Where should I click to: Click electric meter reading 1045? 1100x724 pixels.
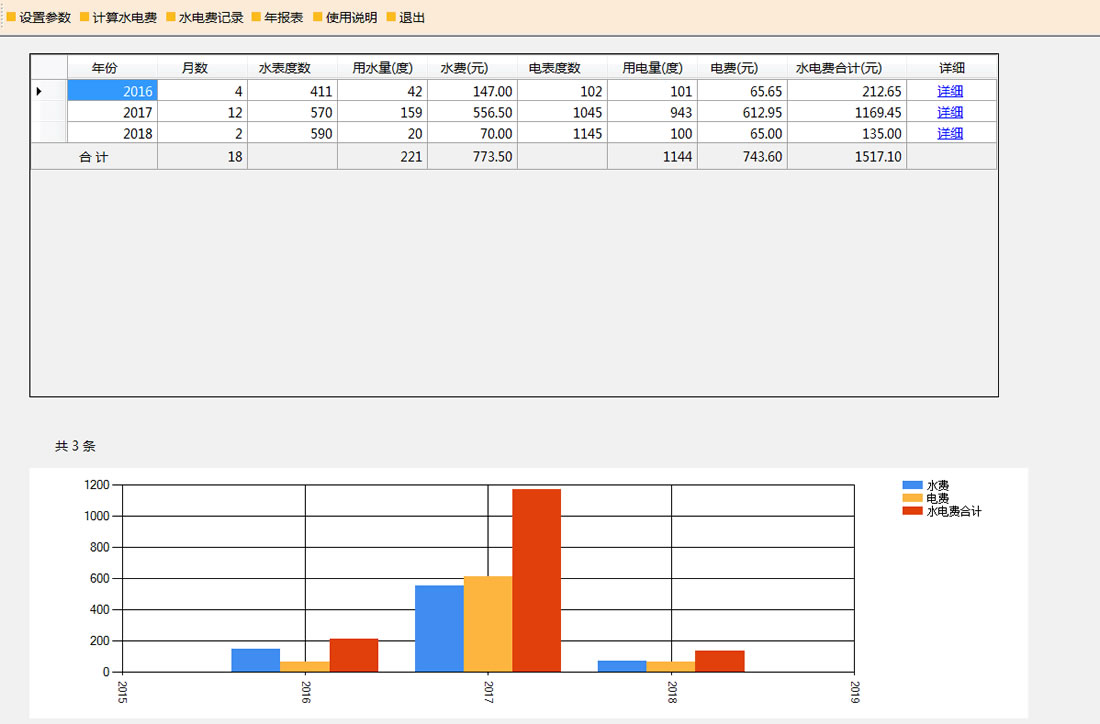(562, 112)
